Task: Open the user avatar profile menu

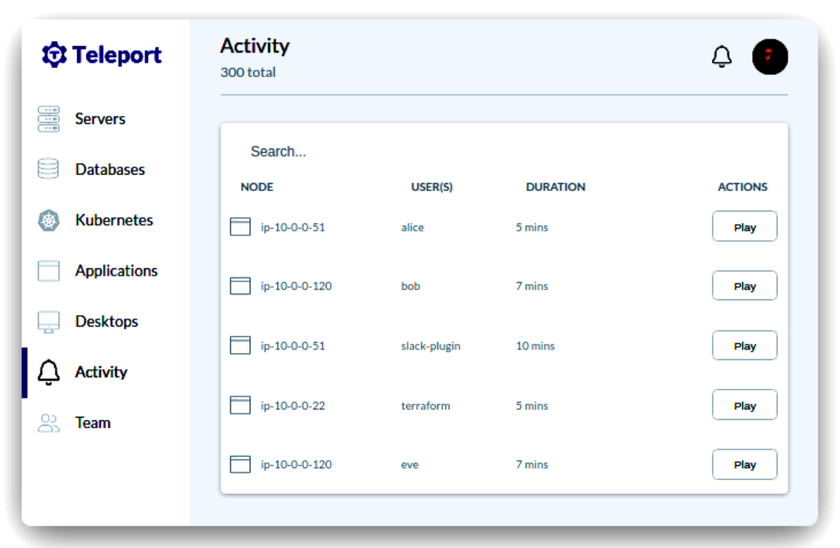Action: point(769,57)
